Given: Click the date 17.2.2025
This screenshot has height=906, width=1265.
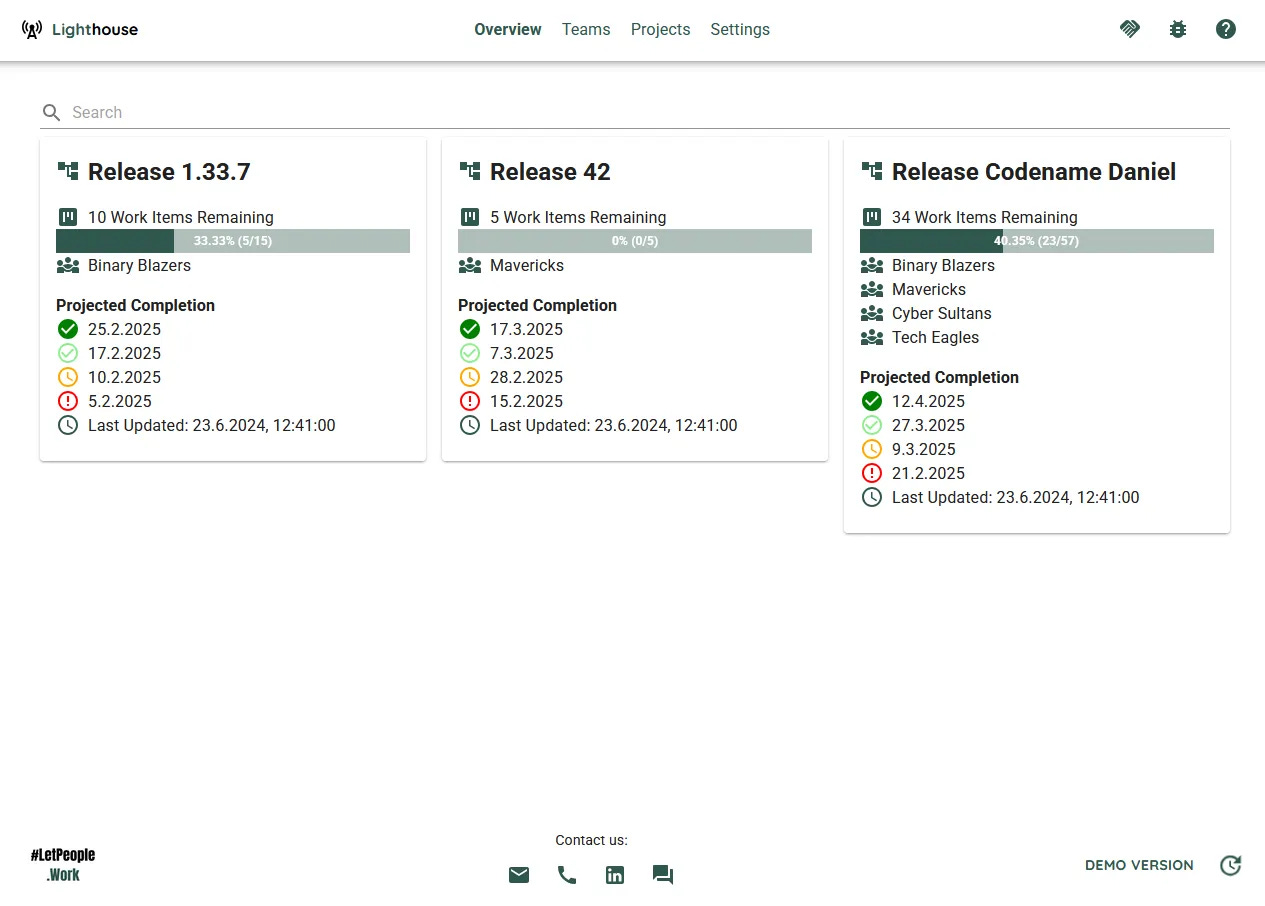Looking at the screenshot, I should (x=124, y=353).
